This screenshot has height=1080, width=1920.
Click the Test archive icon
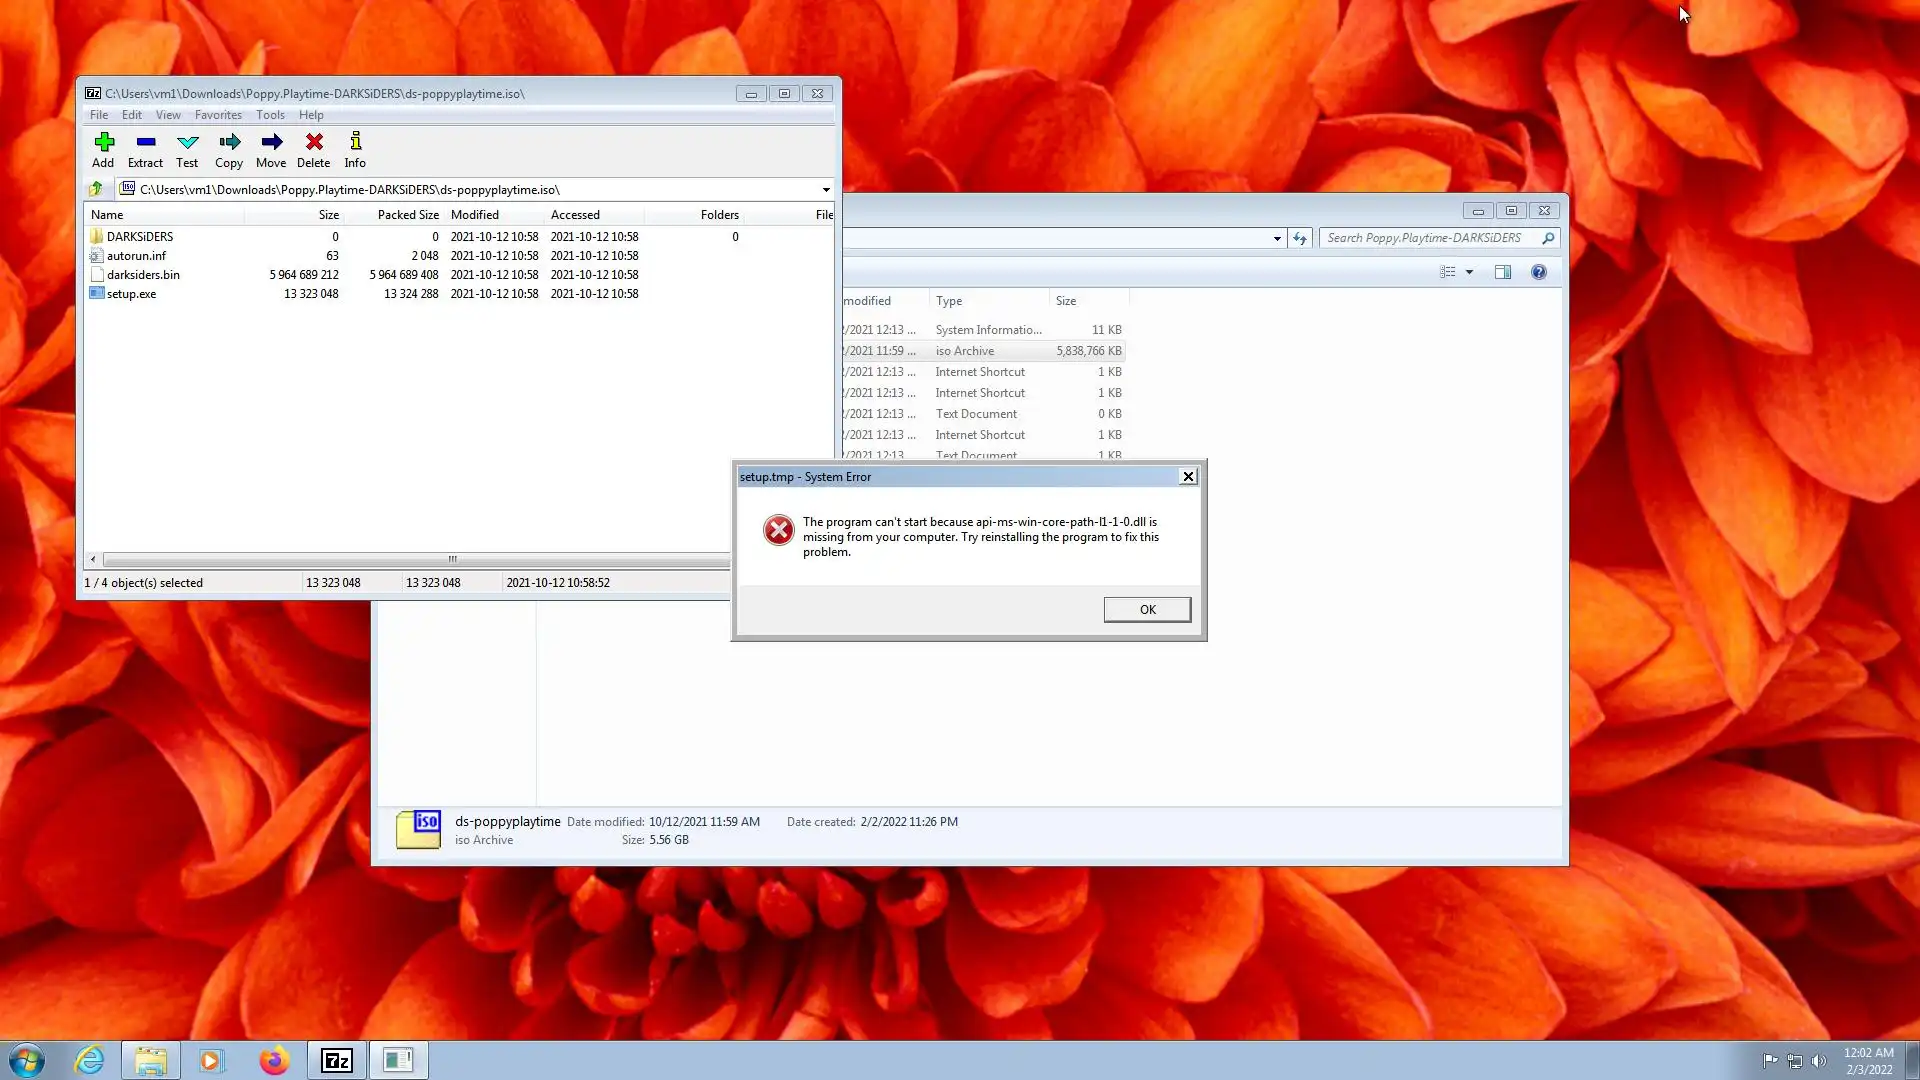[x=187, y=149]
